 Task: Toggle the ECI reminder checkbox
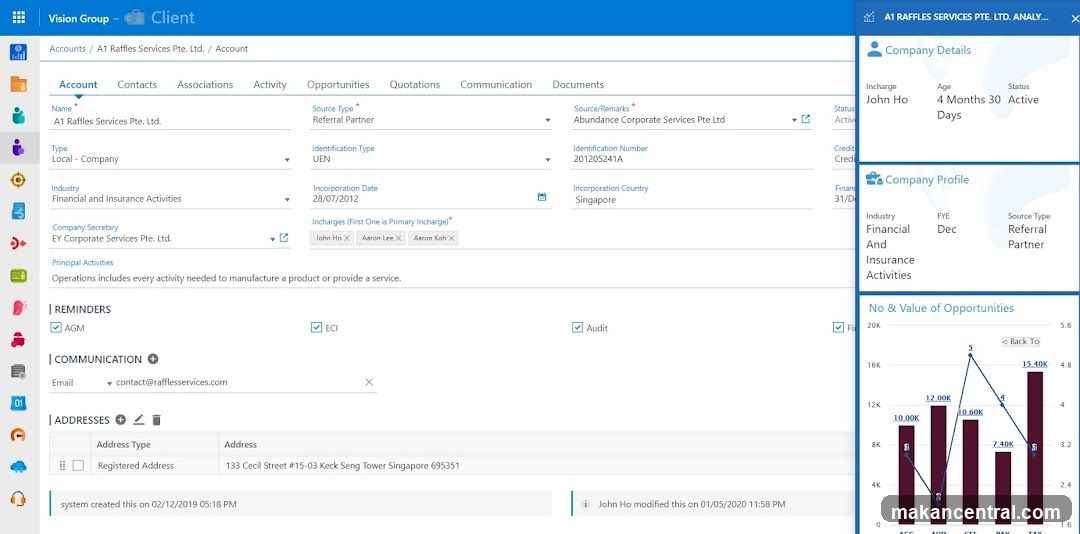pyautogui.click(x=317, y=327)
